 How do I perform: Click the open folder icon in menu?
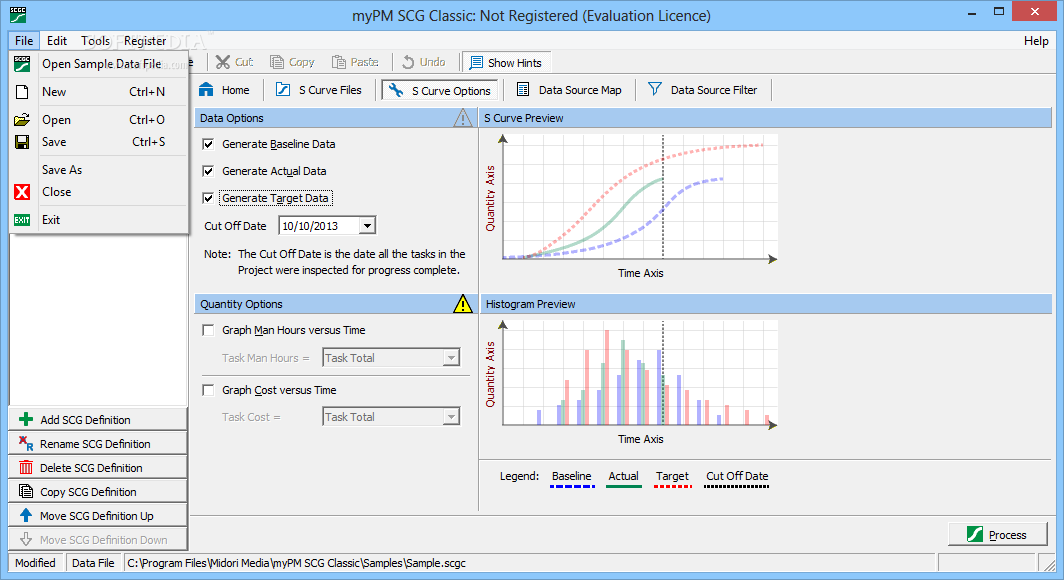coord(22,119)
